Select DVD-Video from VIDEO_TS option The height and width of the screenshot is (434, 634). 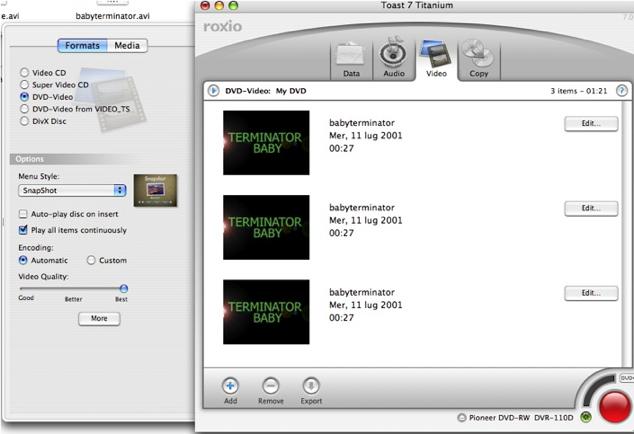point(25,109)
